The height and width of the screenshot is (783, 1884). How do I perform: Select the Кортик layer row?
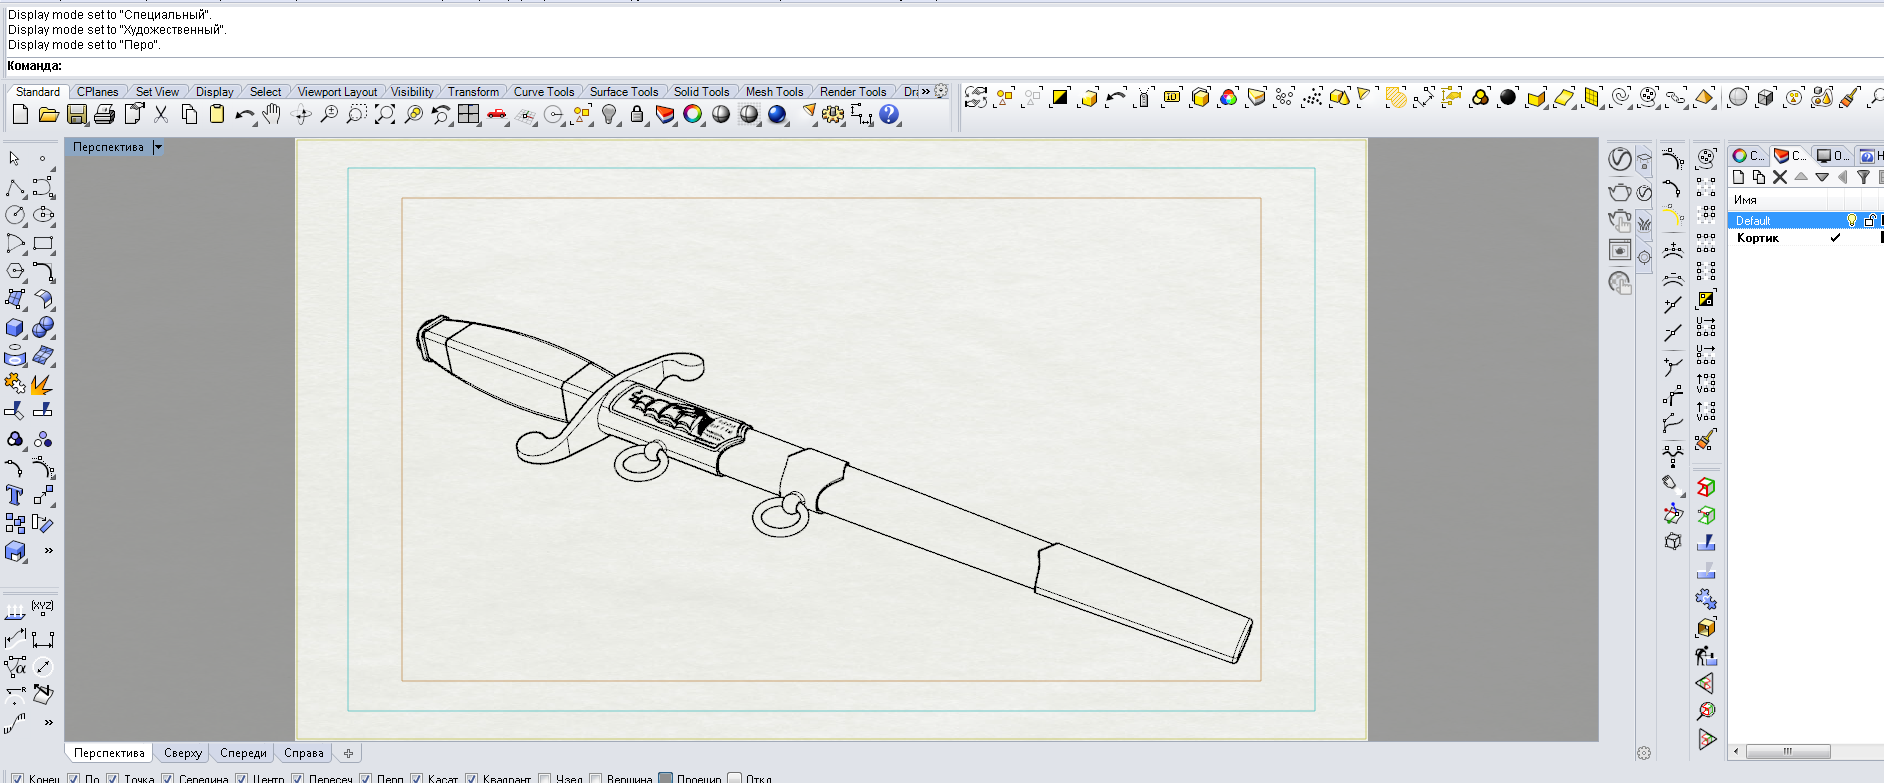coord(1805,238)
